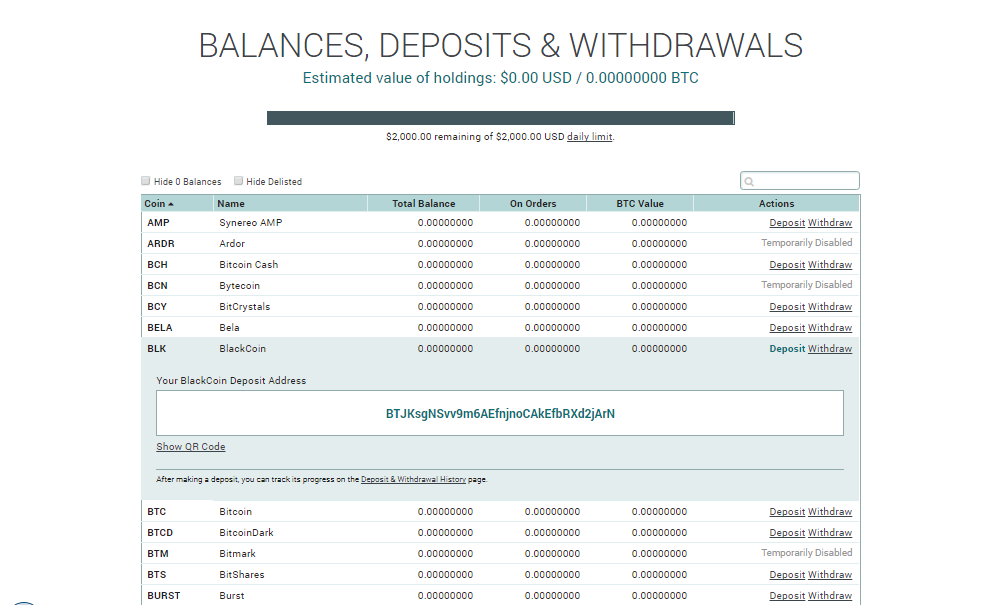This screenshot has height=605, width=991.
Task: Click Deposit for BitCrystals
Action: [787, 307]
